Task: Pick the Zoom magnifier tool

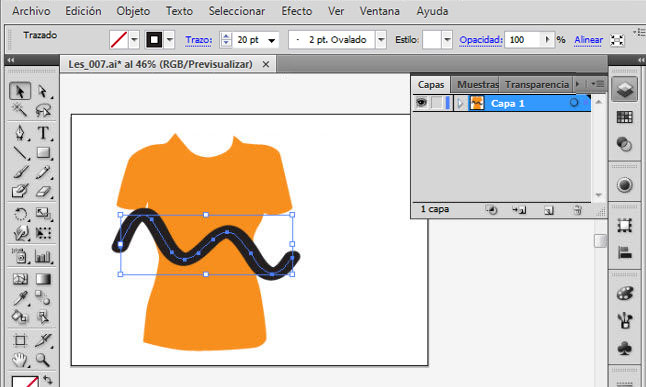Action: (x=43, y=360)
